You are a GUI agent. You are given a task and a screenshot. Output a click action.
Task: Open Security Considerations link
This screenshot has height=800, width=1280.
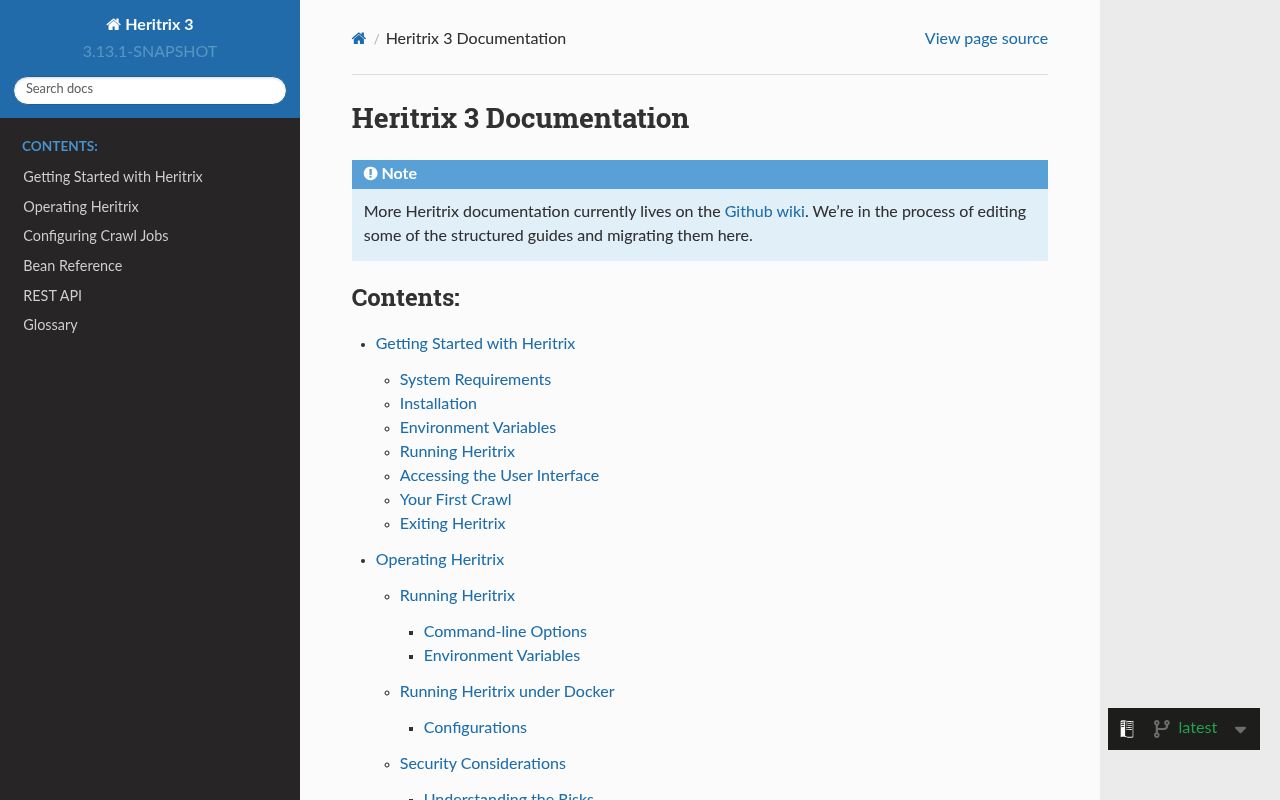click(483, 764)
